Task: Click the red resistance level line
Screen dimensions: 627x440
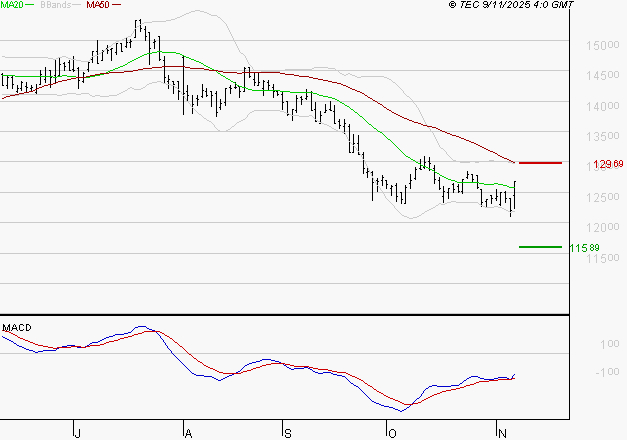Action: (x=540, y=163)
